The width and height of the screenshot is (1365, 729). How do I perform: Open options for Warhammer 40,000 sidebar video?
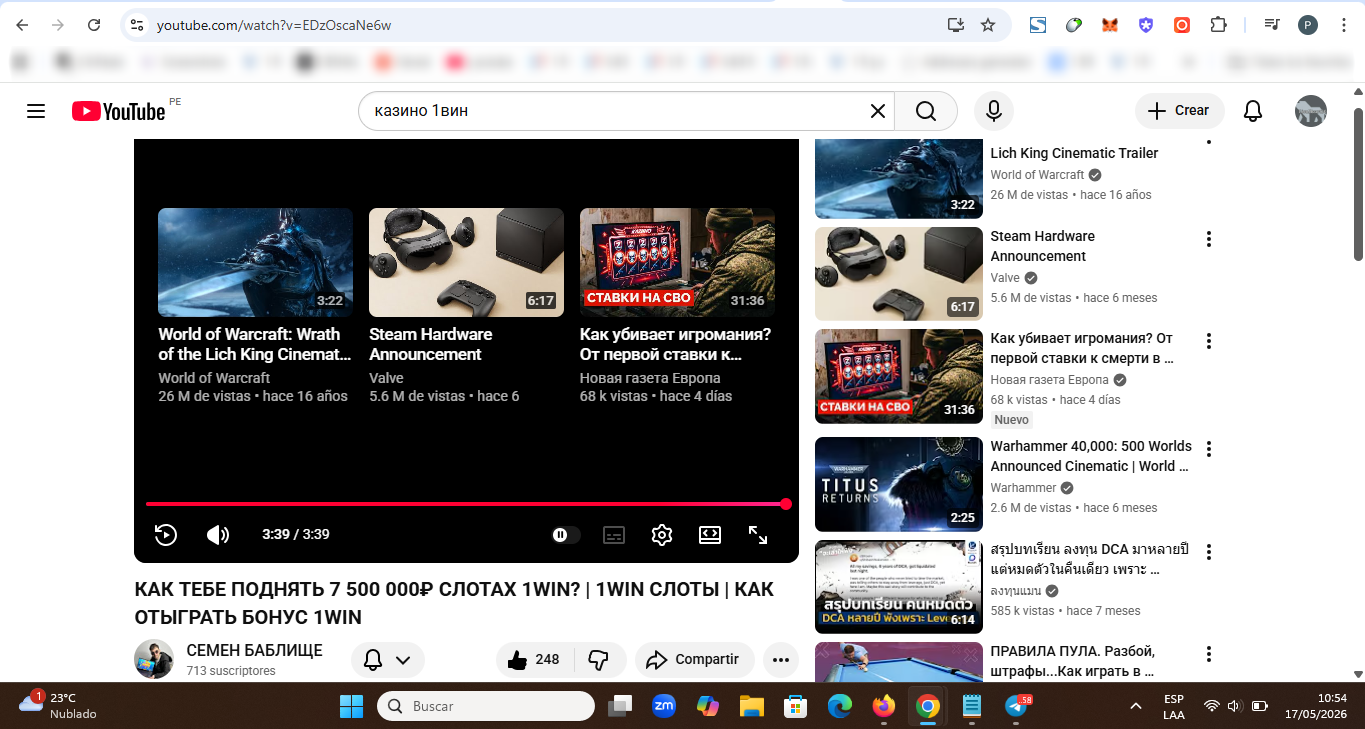(x=1209, y=449)
